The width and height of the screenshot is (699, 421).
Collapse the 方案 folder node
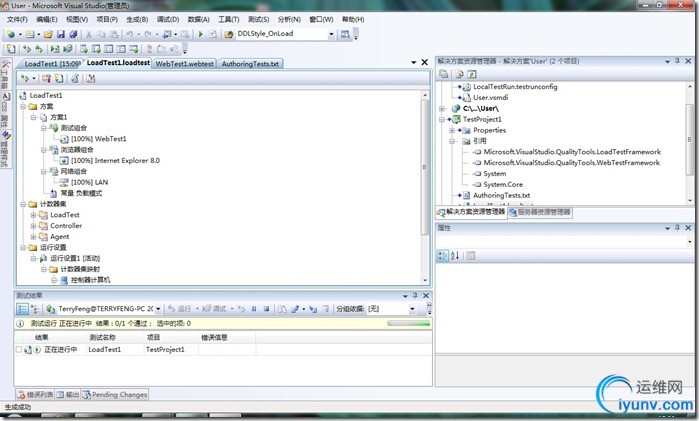[x=23, y=106]
